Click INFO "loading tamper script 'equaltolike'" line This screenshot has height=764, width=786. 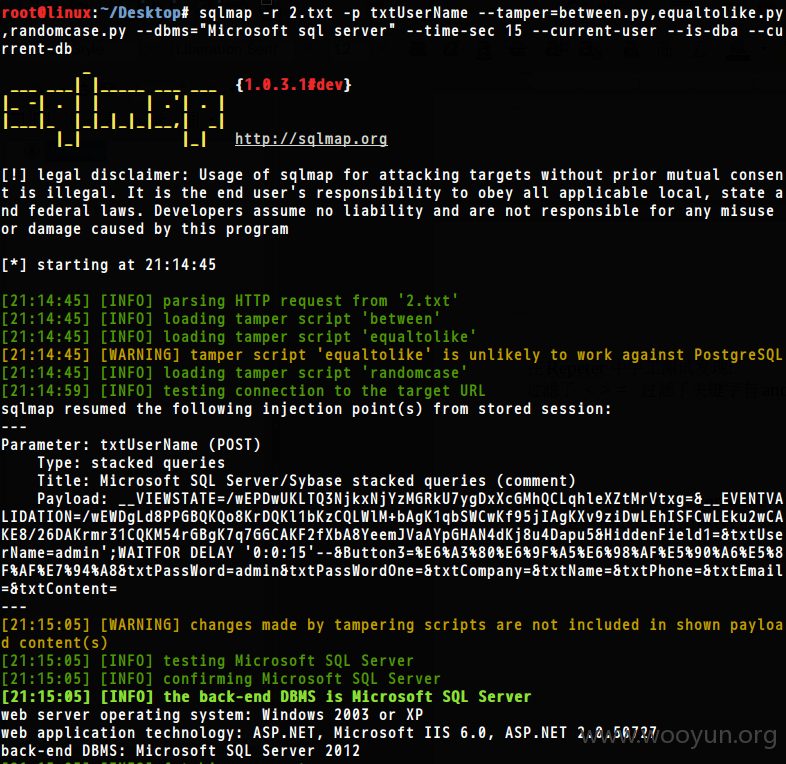(319, 337)
